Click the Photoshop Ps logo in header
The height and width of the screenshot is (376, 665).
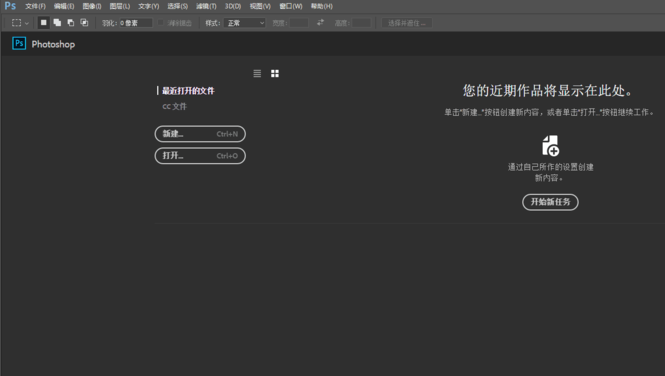(x=19, y=44)
